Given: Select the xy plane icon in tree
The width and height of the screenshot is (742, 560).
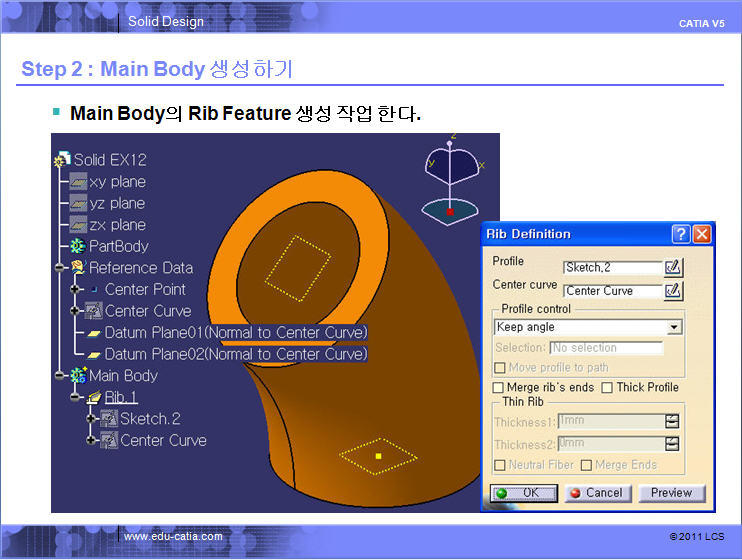Looking at the screenshot, I should click(77, 182).
